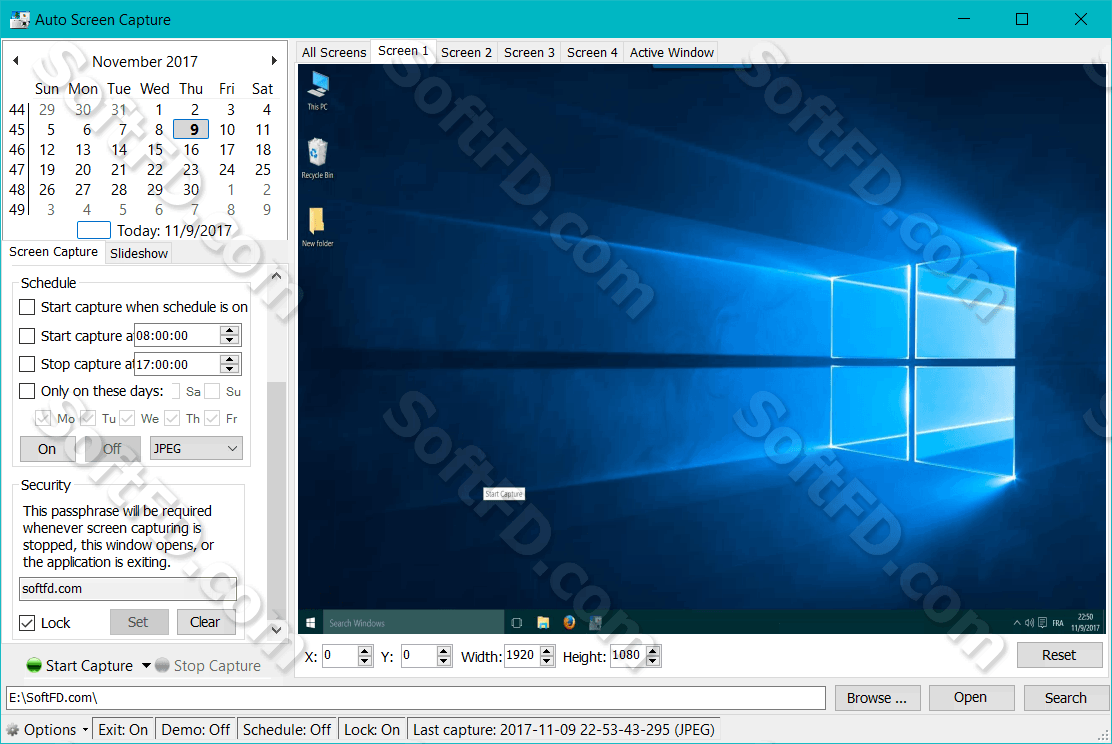The height and width of the screenshot is (744, 1112).
Task: Switch to Screen 4 tab
Action: (x=592, y=52)
